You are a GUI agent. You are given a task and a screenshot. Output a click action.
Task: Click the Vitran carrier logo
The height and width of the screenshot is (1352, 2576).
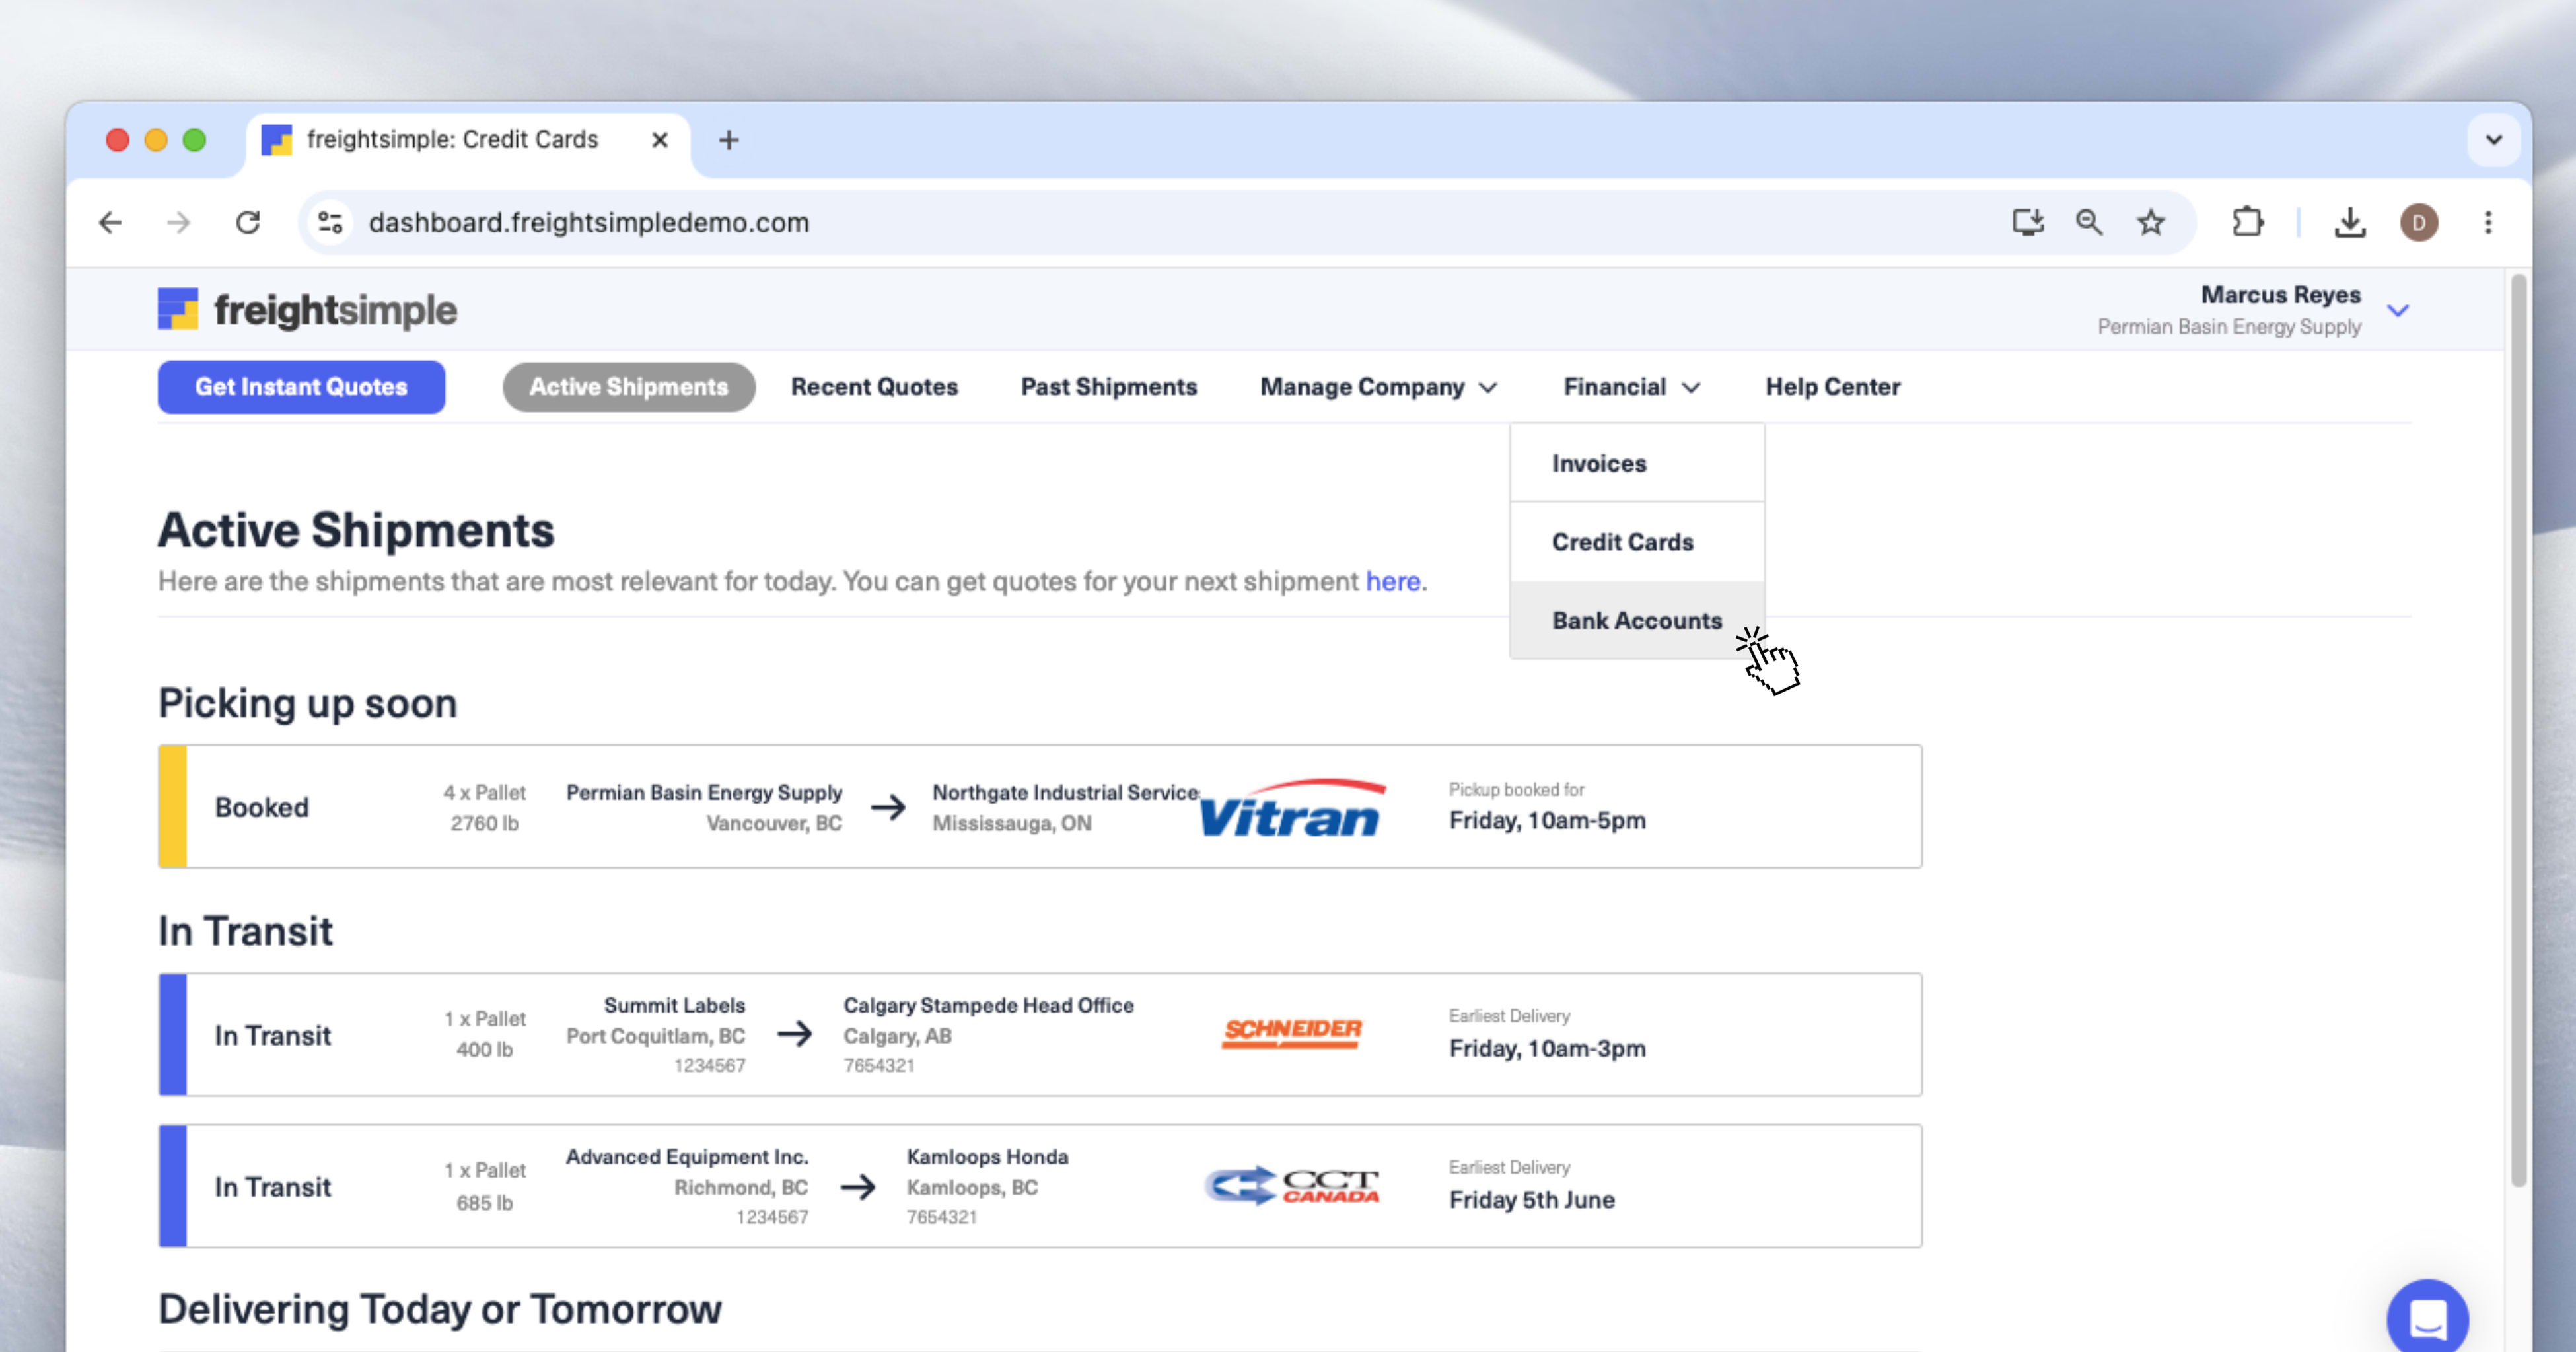[x=1293, y=807]
